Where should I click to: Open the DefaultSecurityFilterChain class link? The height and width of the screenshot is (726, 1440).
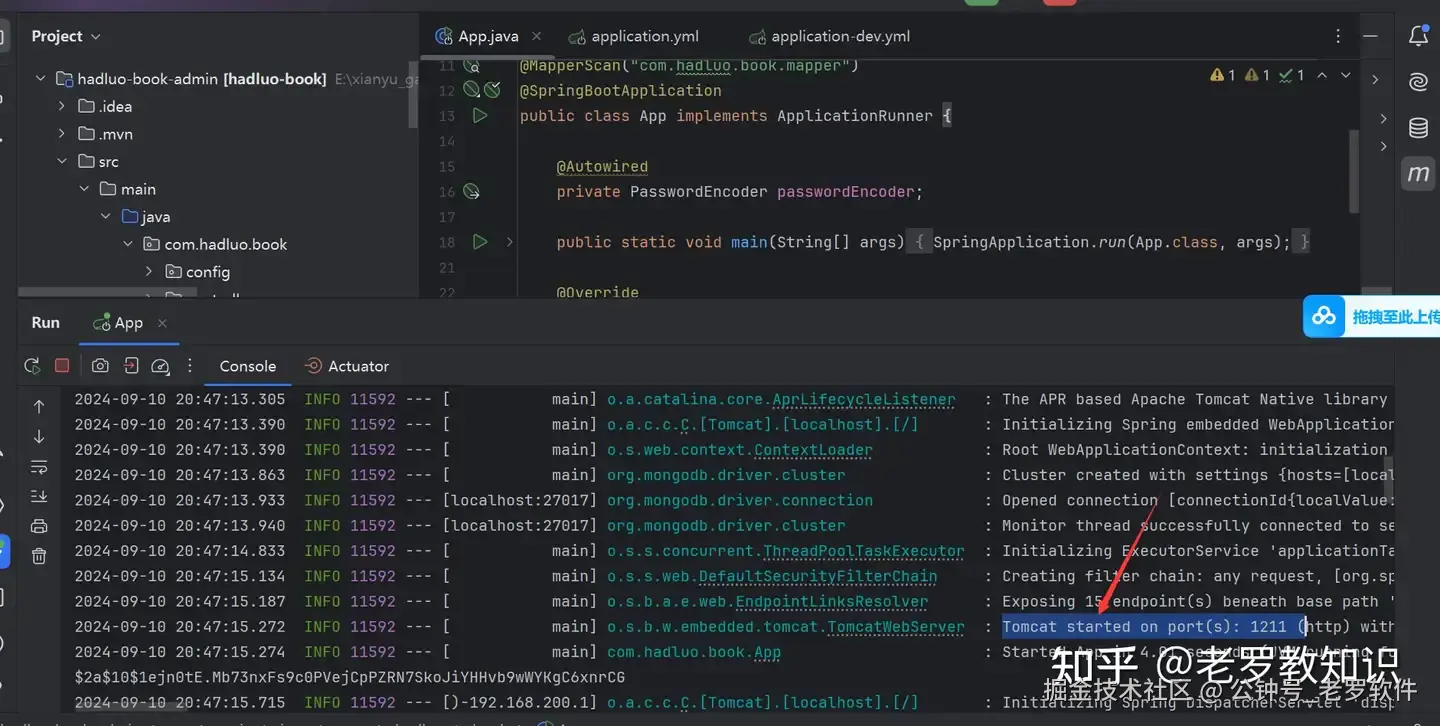[818, 576]
